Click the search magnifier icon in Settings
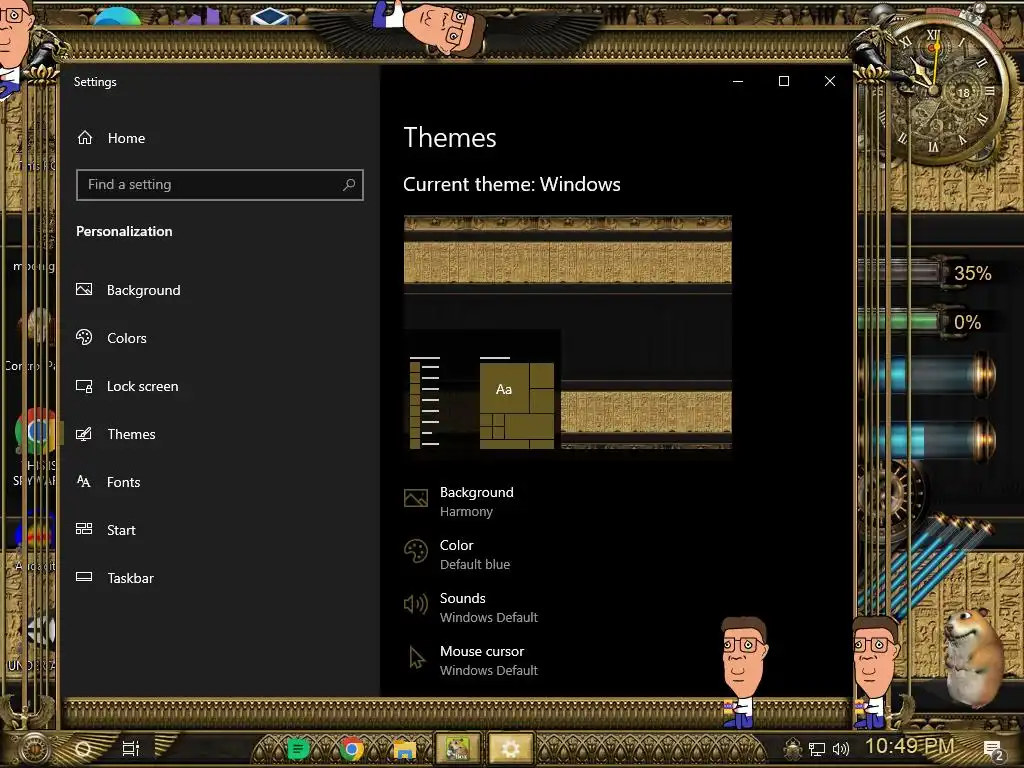The image size is (1024, 768). coord(349,185)
